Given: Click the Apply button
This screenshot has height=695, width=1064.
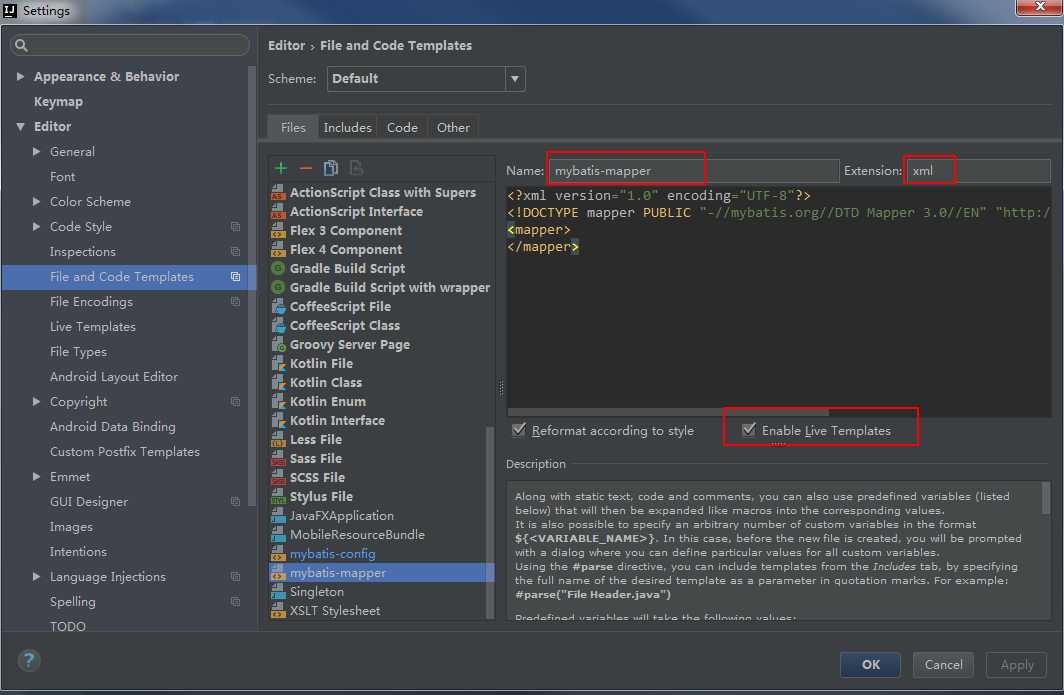Looking at the screenshot, I should [1016, 664].
